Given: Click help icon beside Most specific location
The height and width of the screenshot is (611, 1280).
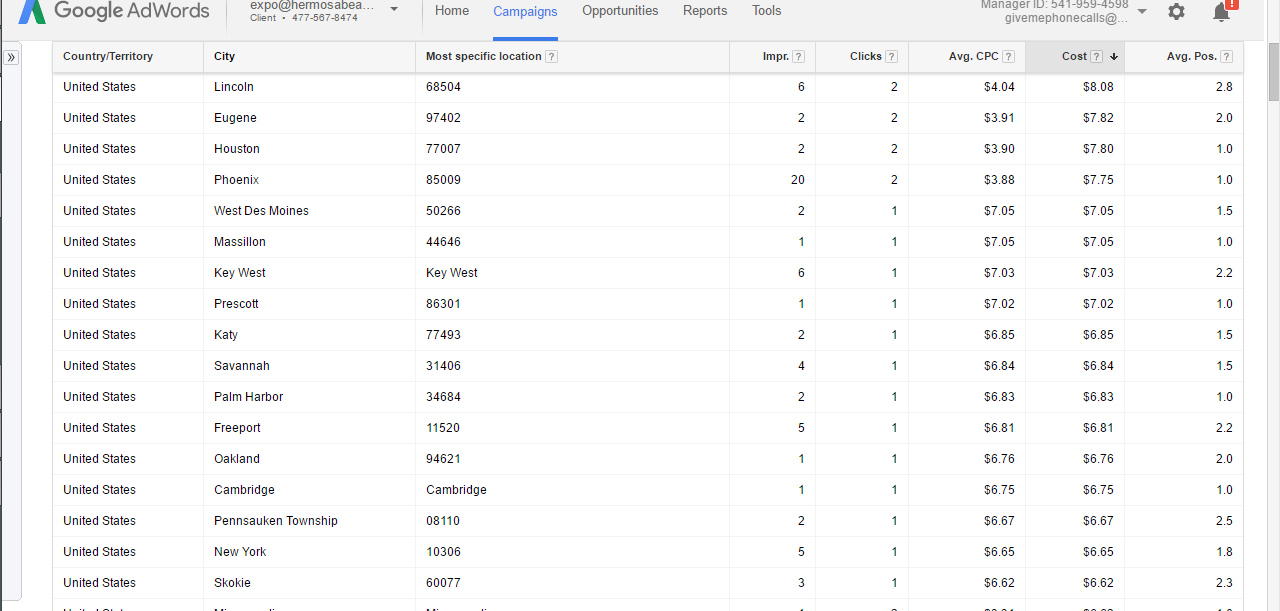Looking at the screenshot, I should 552,57.
